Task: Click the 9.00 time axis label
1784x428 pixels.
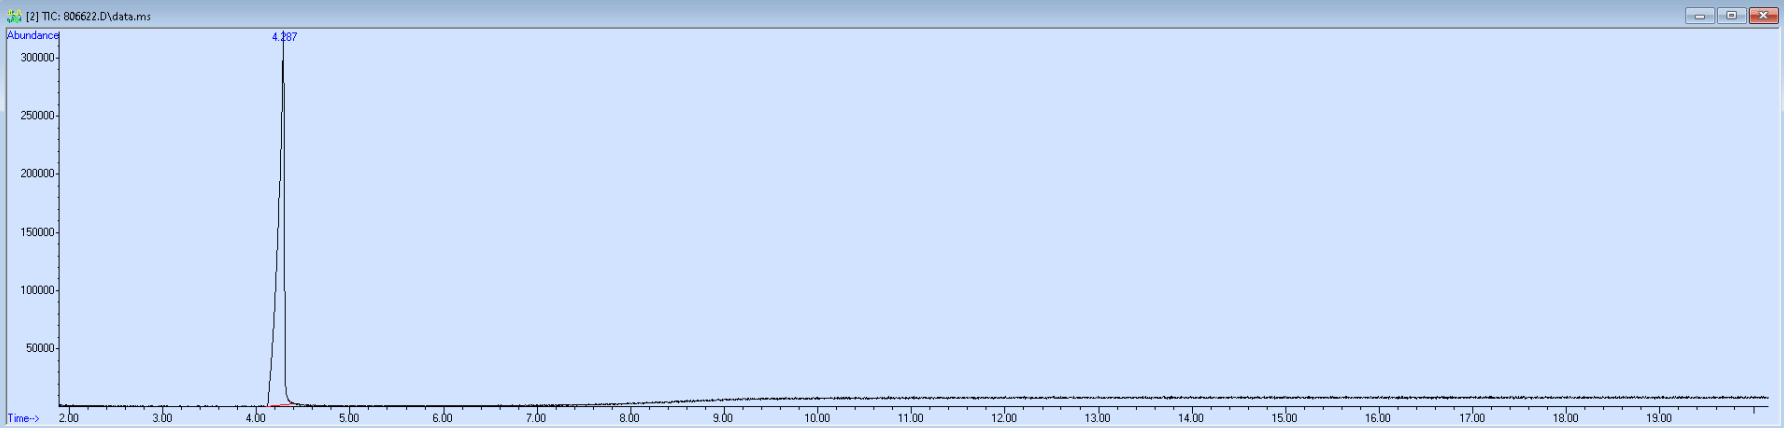Action: (723, 418)
